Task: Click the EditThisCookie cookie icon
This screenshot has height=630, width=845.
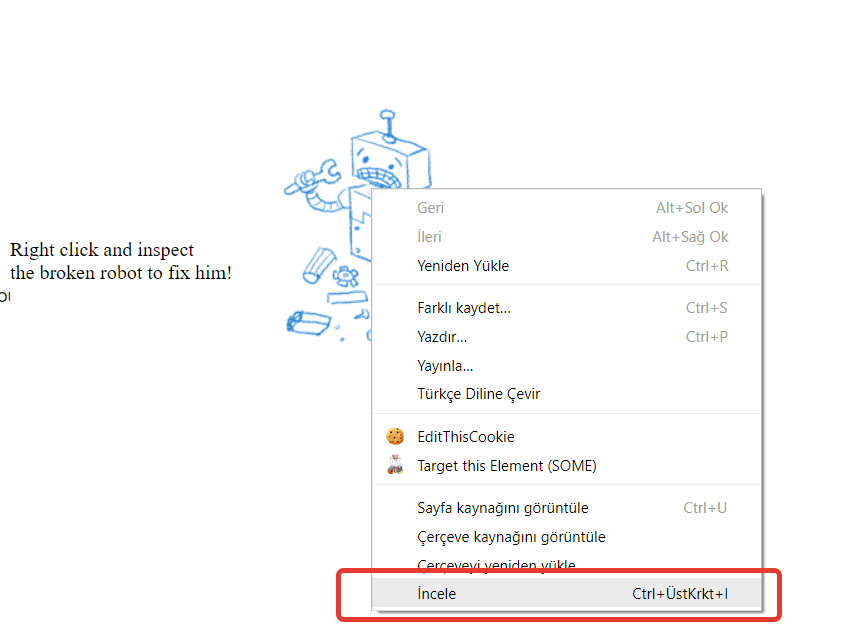Action: click(395, 437)
